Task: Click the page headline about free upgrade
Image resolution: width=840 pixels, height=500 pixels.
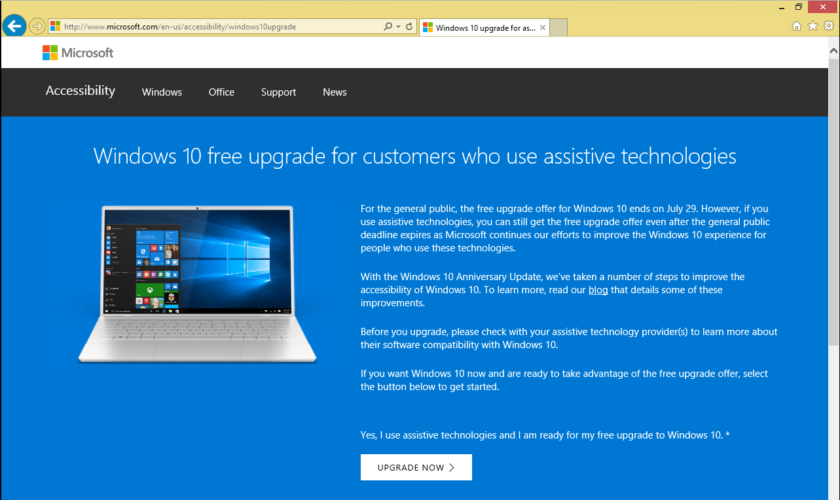Action: [x=415, y=156]
